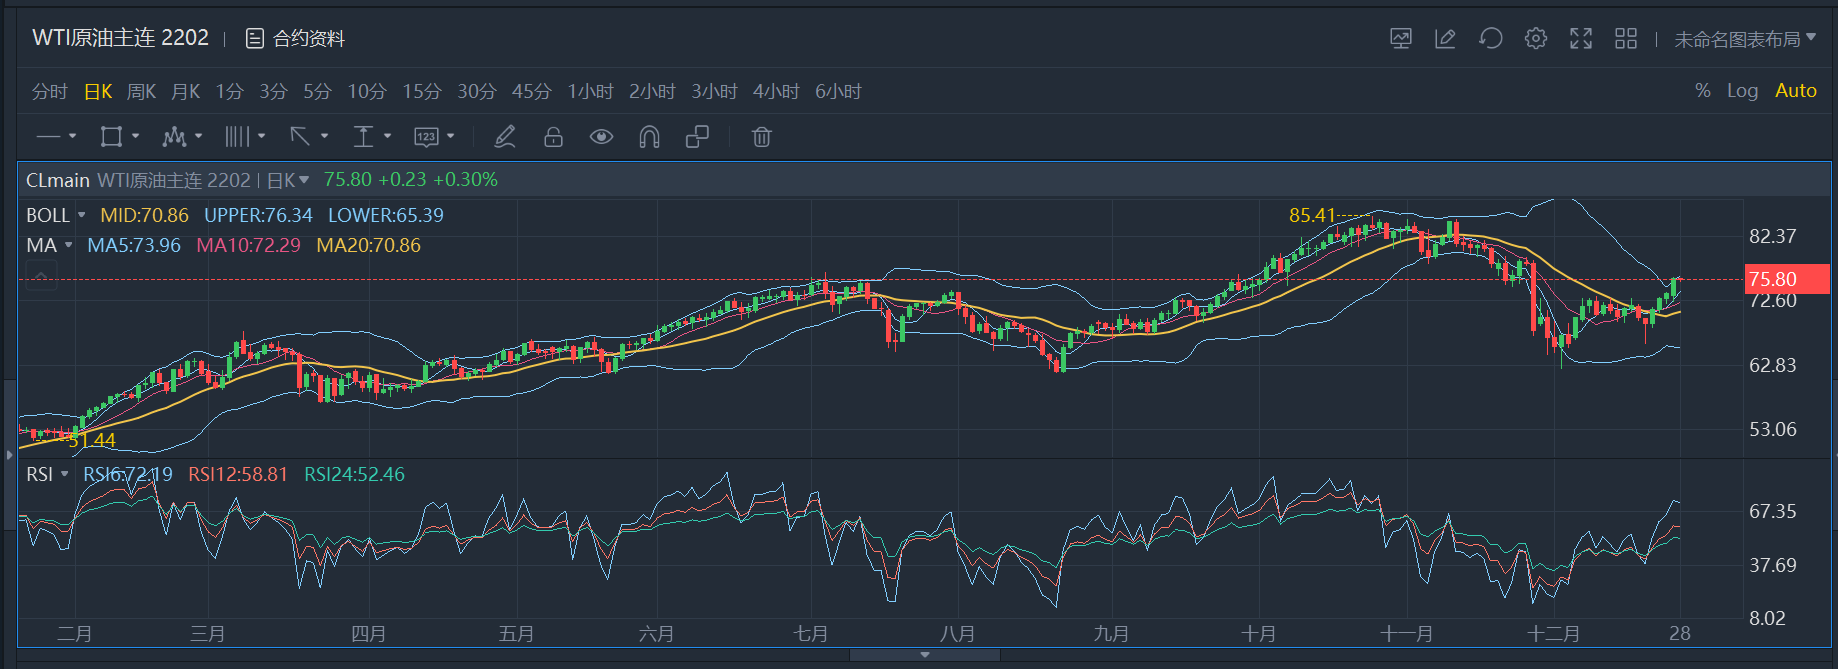Screen dimensions: 1838x669
Task: Expand the 未命名图表布局 layout dropdown
Action: click(x=1745, y=39)
